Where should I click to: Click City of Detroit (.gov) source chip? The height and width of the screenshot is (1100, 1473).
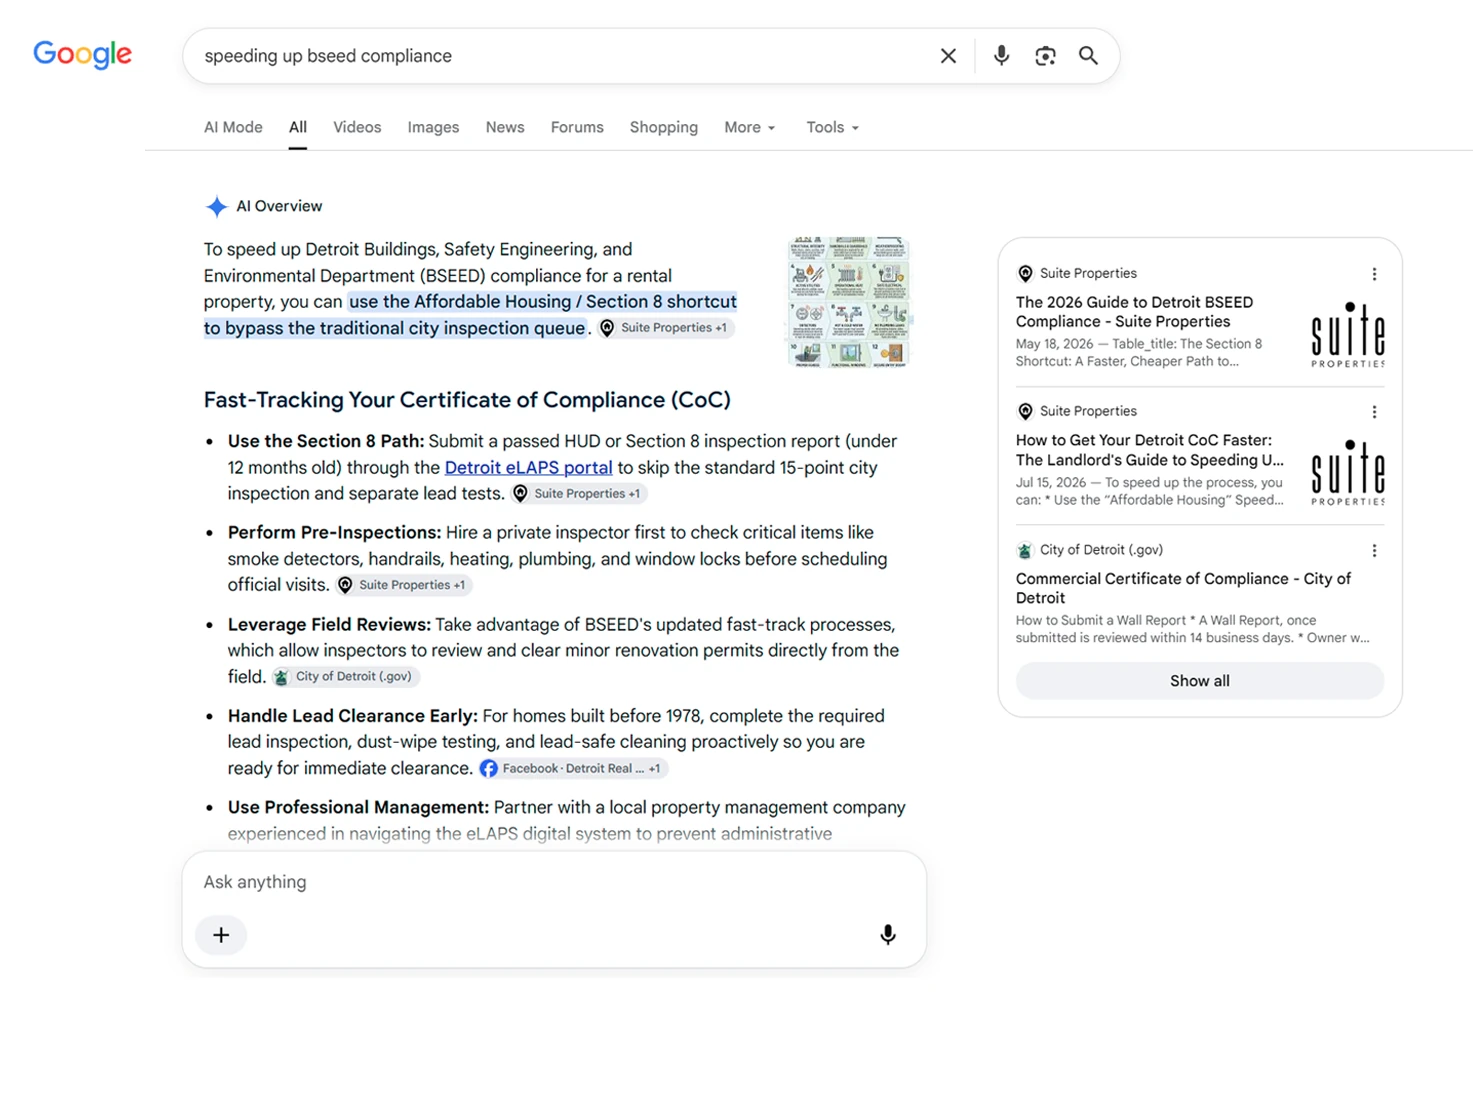tap(344, 677)
